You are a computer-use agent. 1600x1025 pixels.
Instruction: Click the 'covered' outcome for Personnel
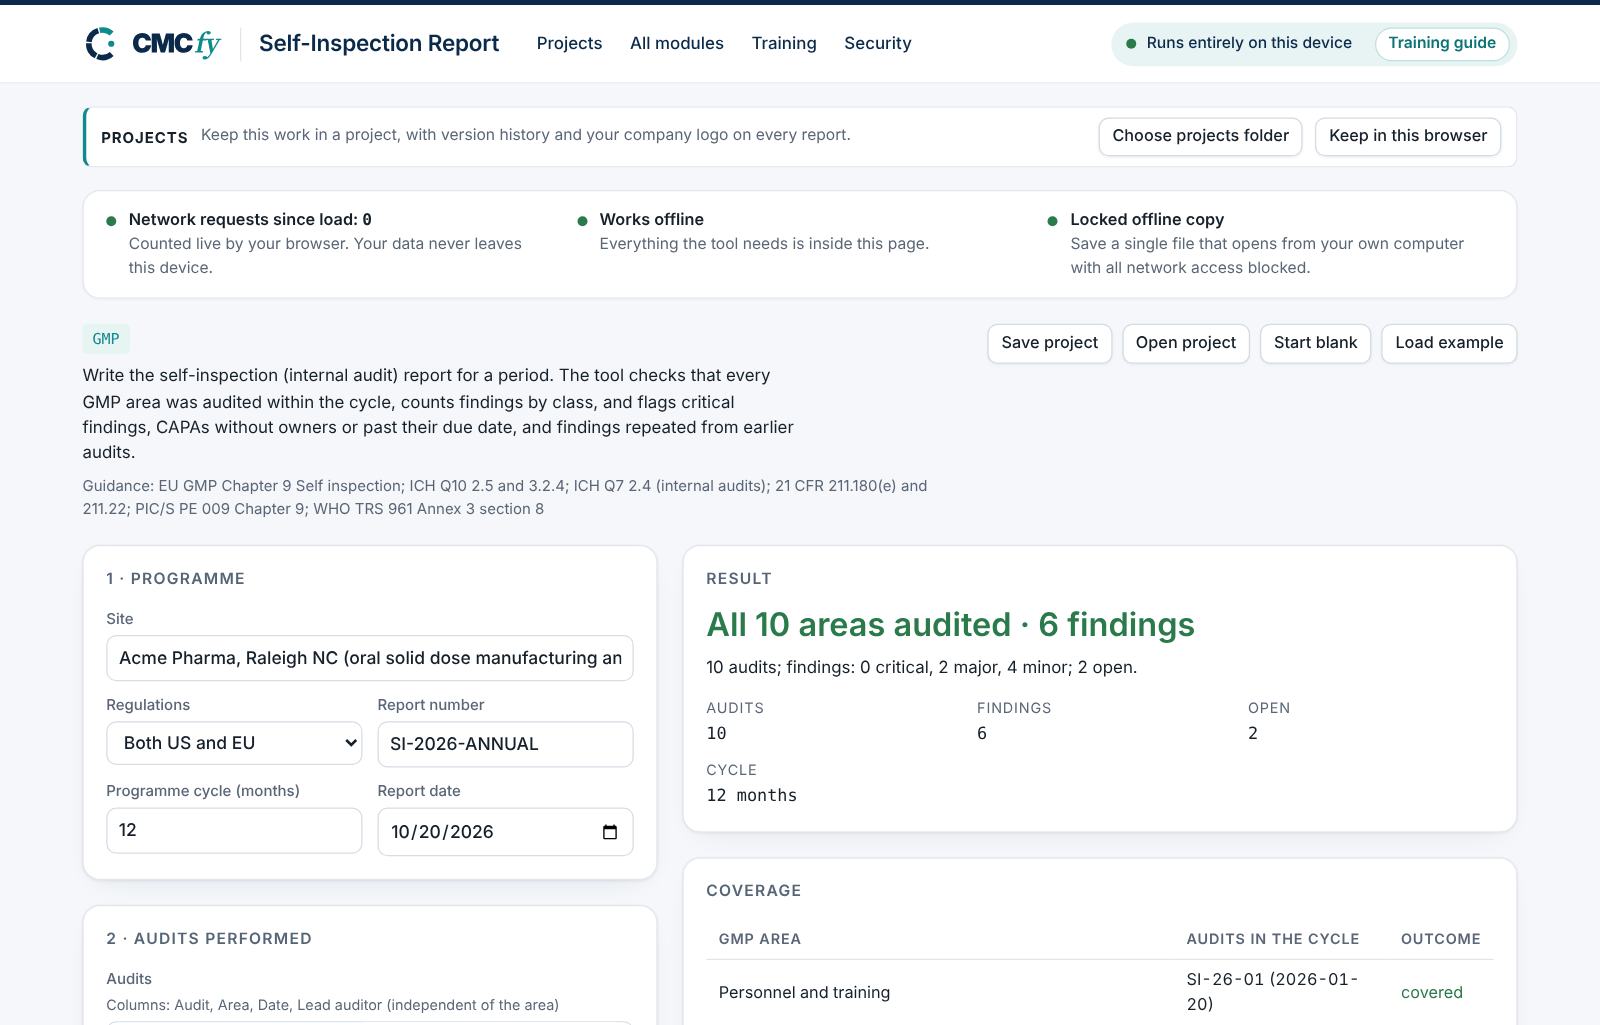tap(1432, 992)
